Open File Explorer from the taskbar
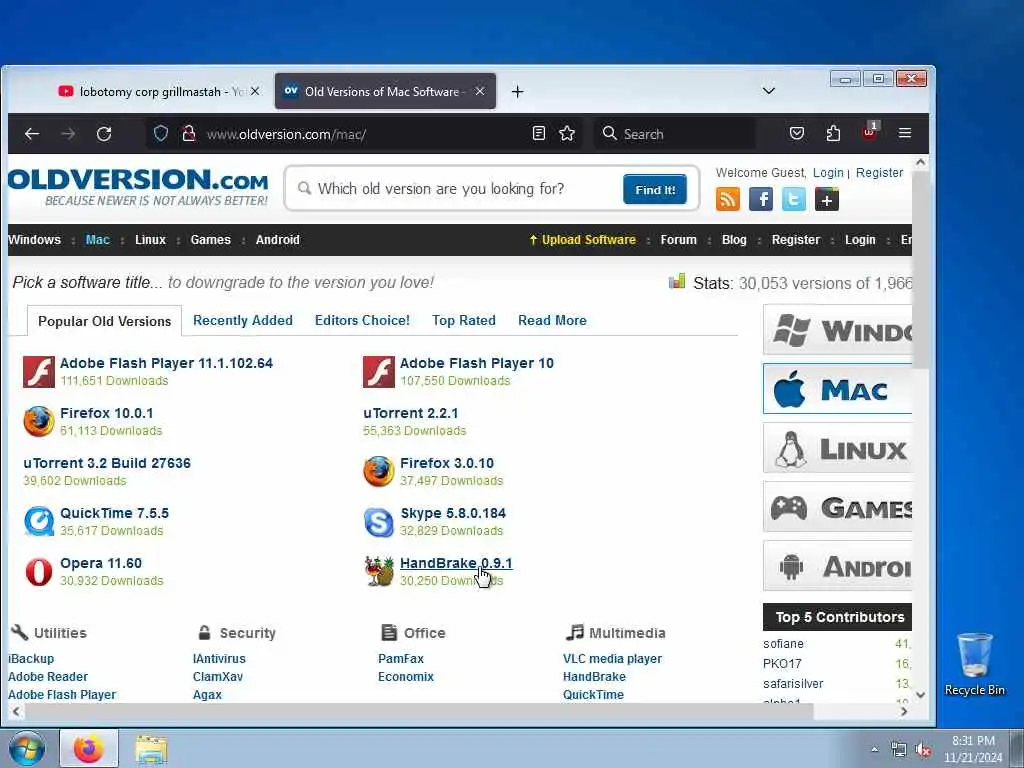The width and height of the screenshot is (1024, 768). click(152, 749)
